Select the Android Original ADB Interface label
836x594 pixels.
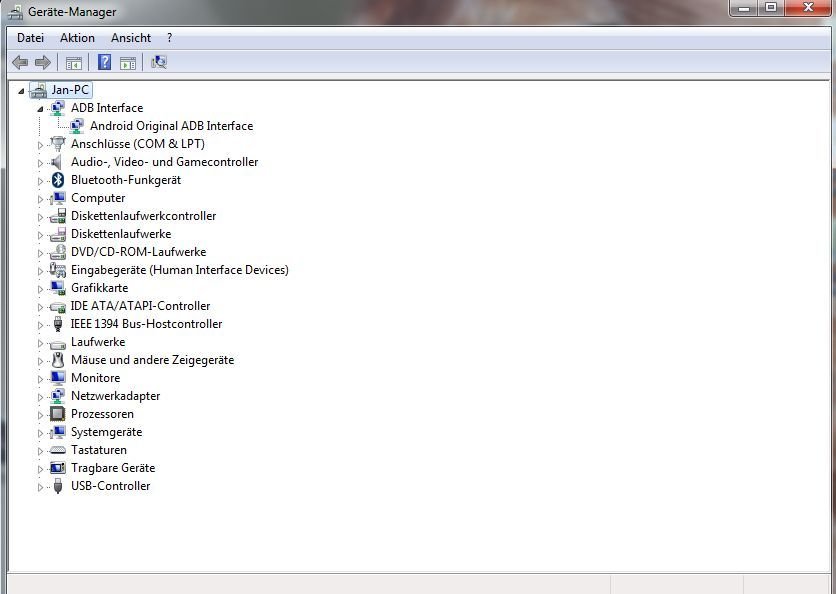(x=172, y=126)
